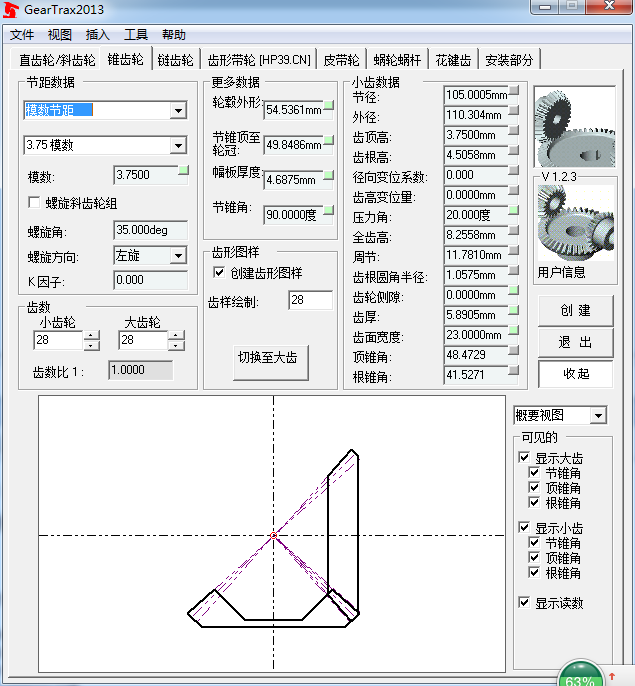
Task: Click gray indicator beside 齿根高 4.5058mm
Action: point(514,150)
